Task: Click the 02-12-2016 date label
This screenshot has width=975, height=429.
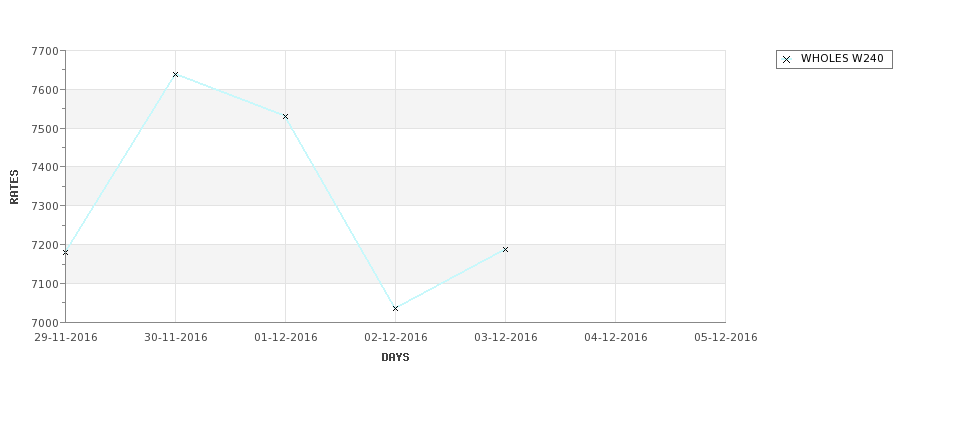Action: [396, 338]
